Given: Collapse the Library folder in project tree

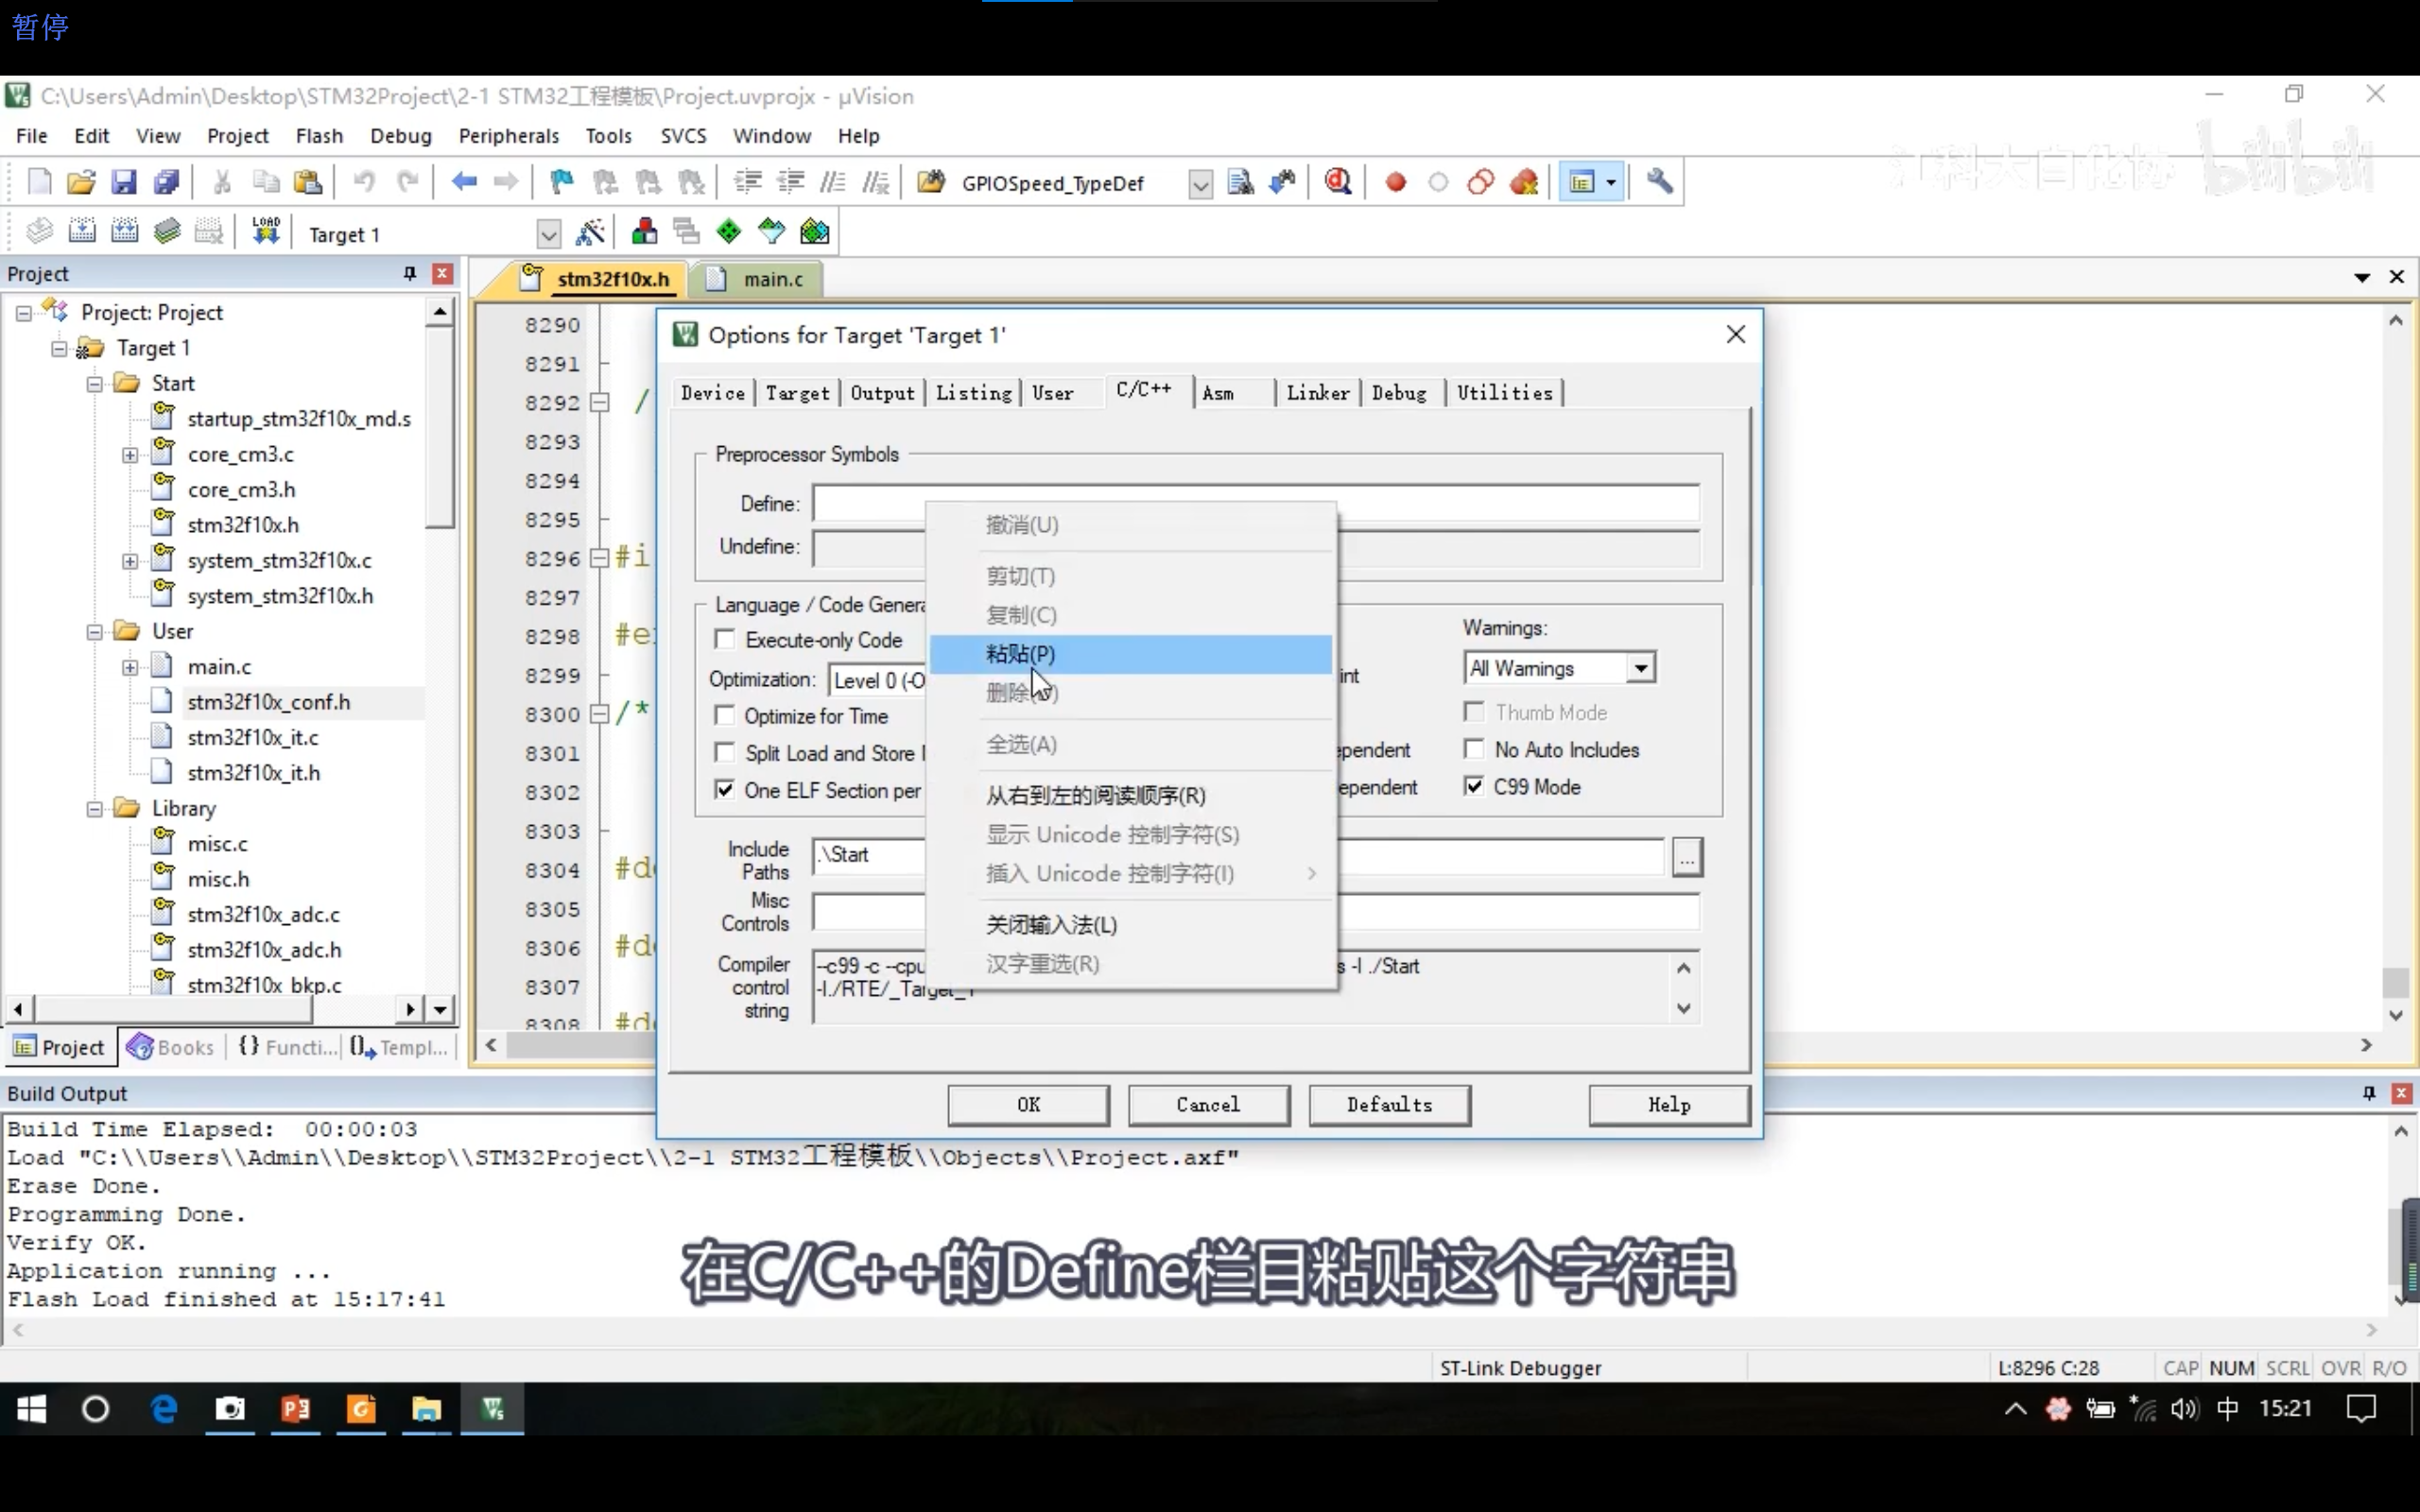Looking at the screenshot, I should point(95,808).
